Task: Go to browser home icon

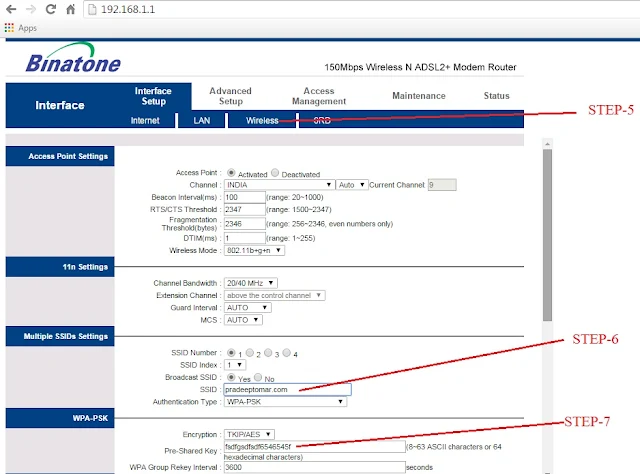Action: pyautogui.click(x=71, y=9)
